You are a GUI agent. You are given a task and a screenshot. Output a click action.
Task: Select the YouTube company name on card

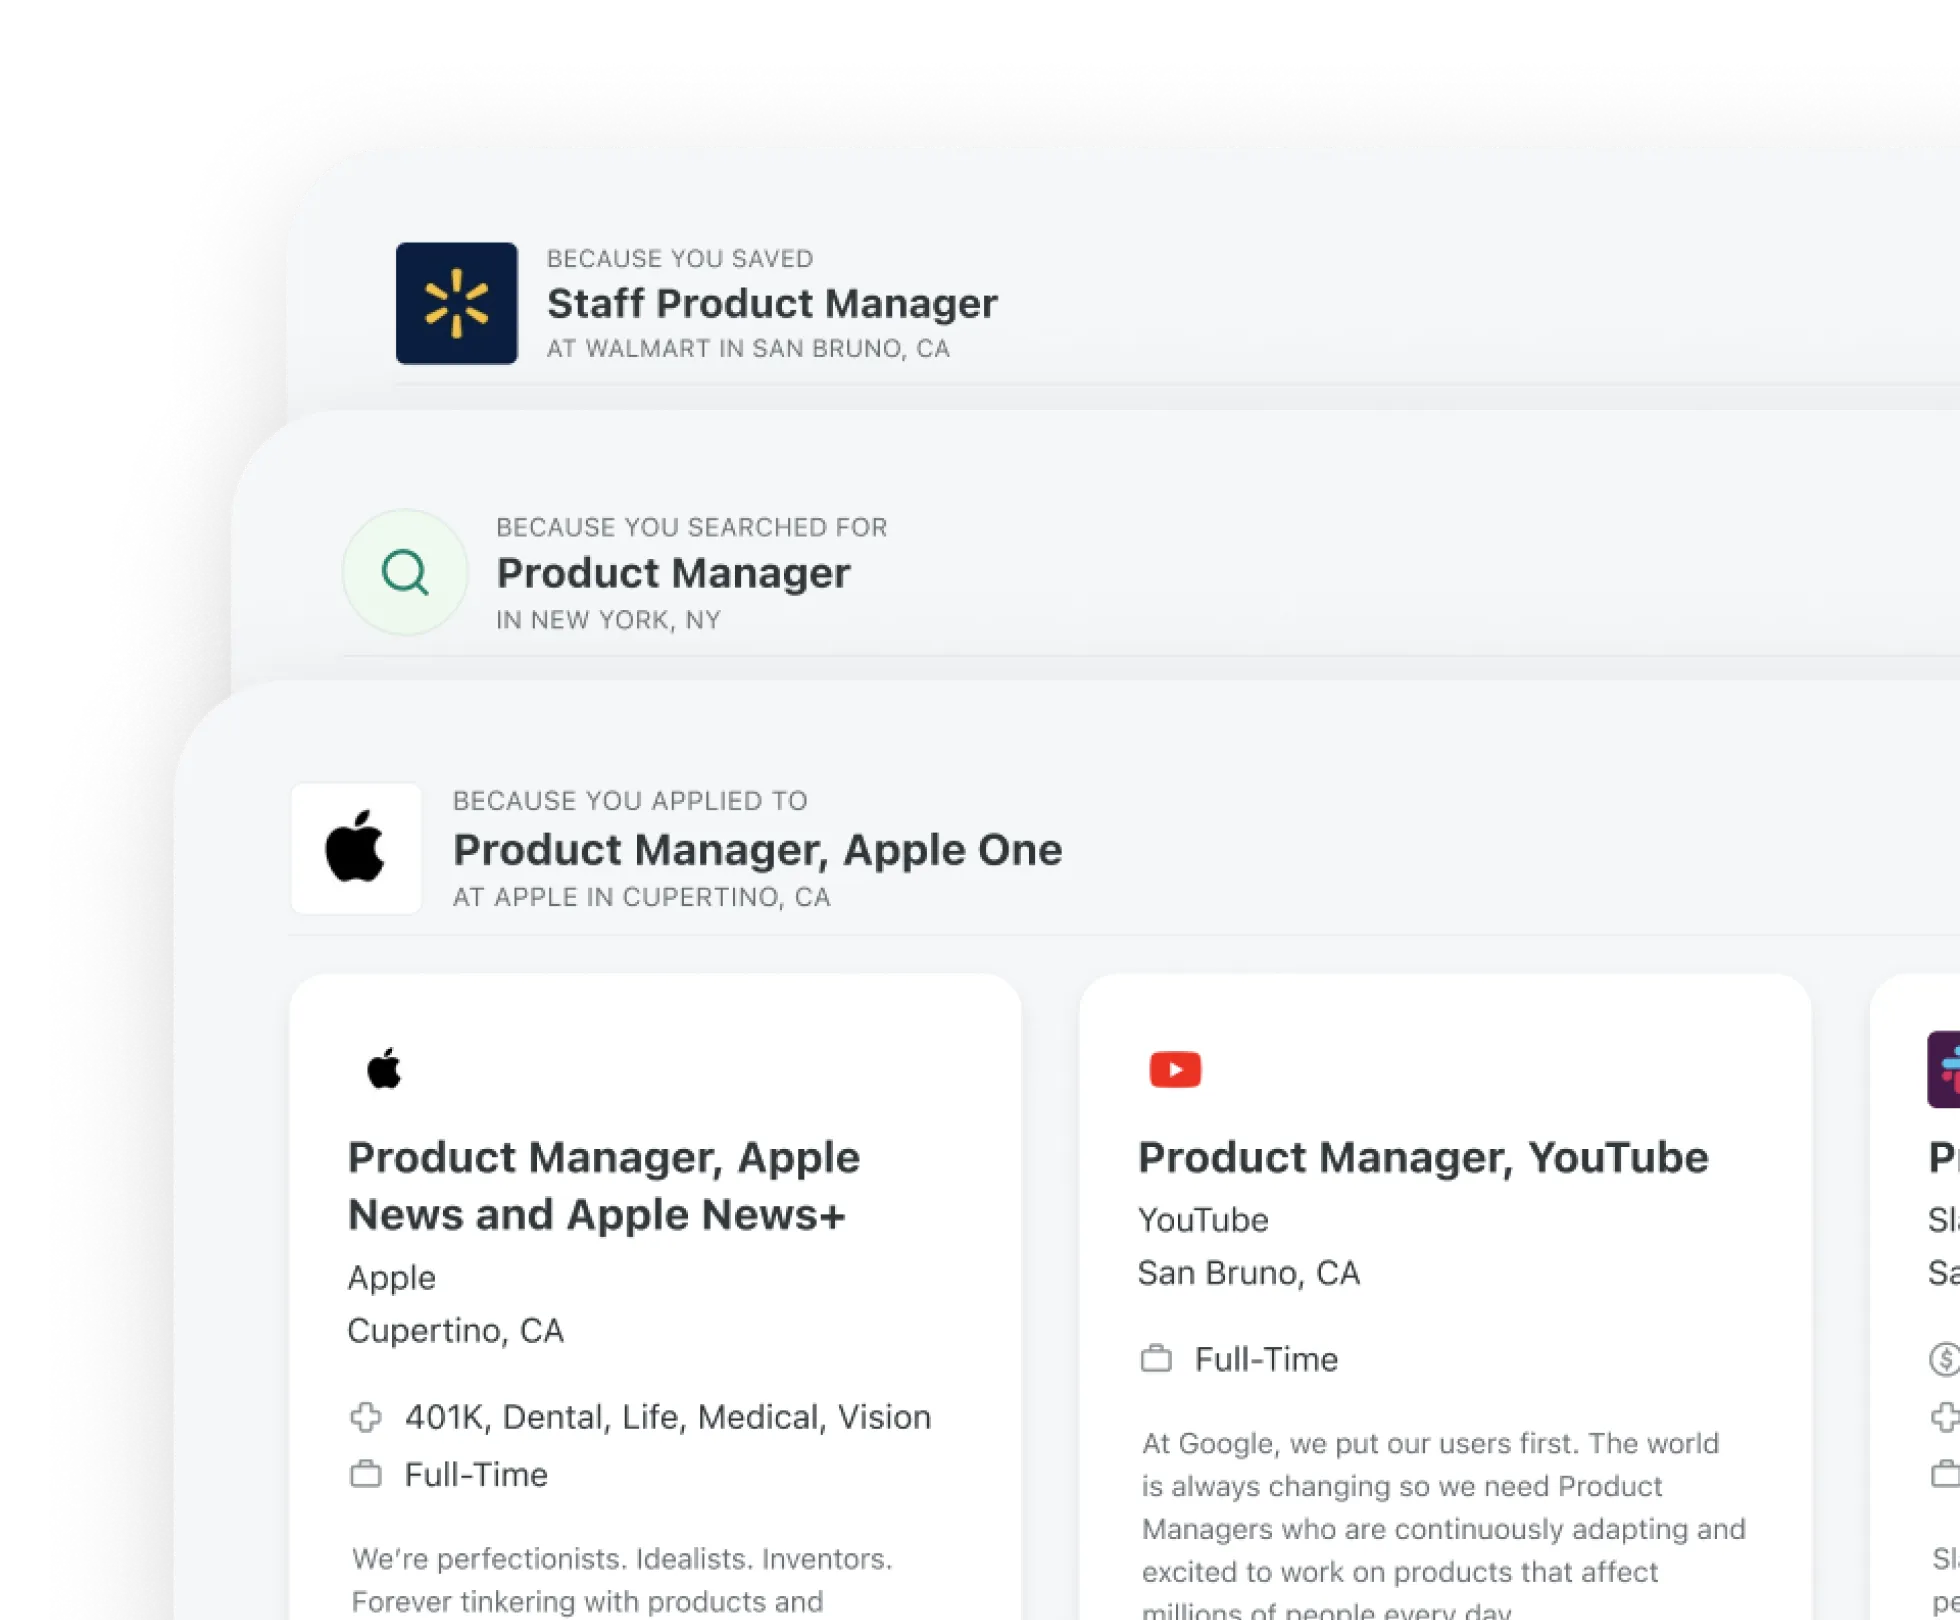click(x=1203, y=1220)
